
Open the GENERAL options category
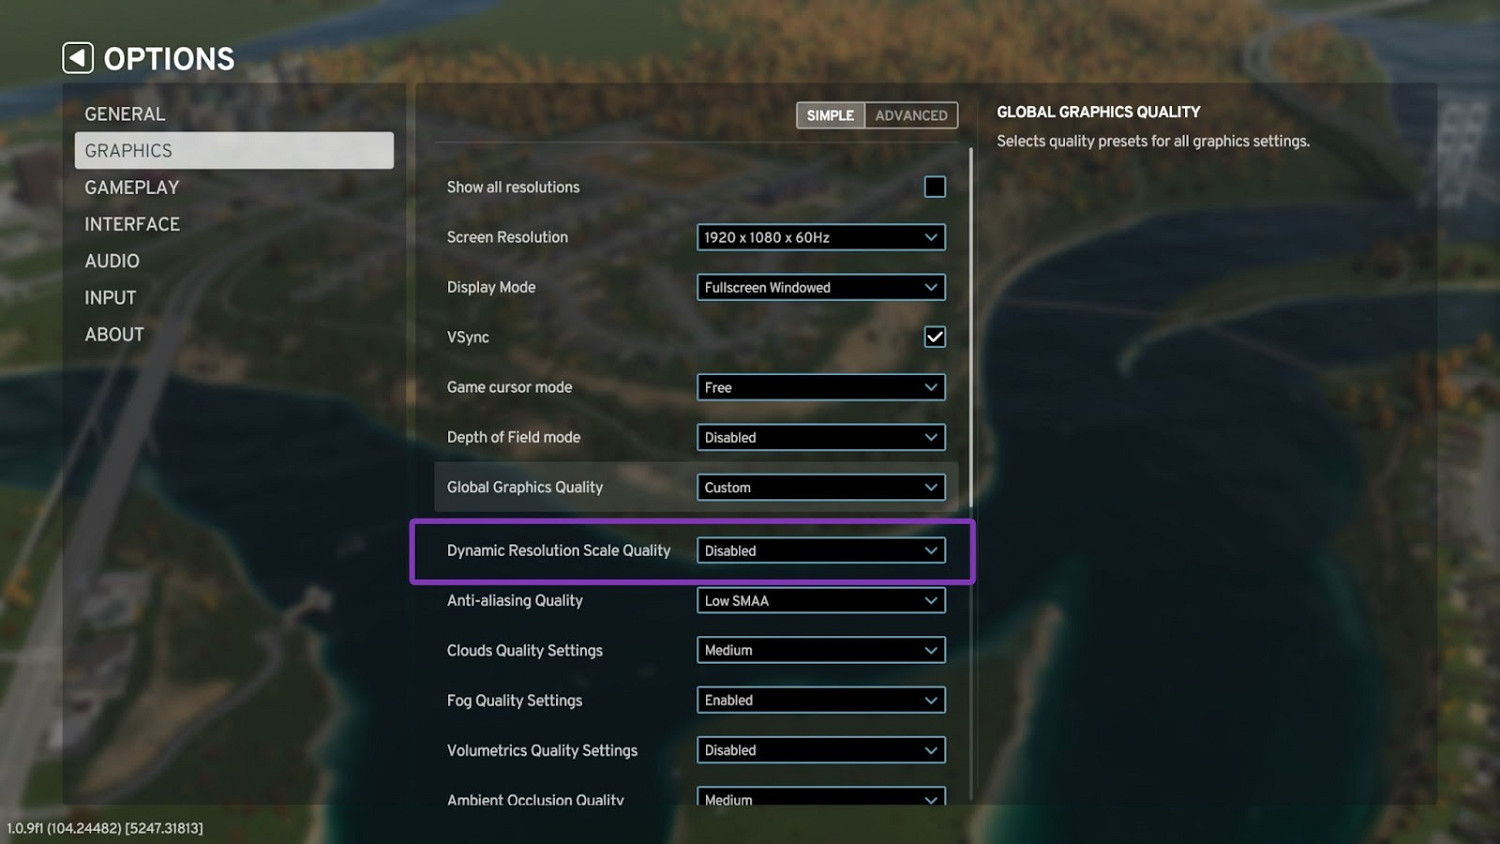click(125, 114)
